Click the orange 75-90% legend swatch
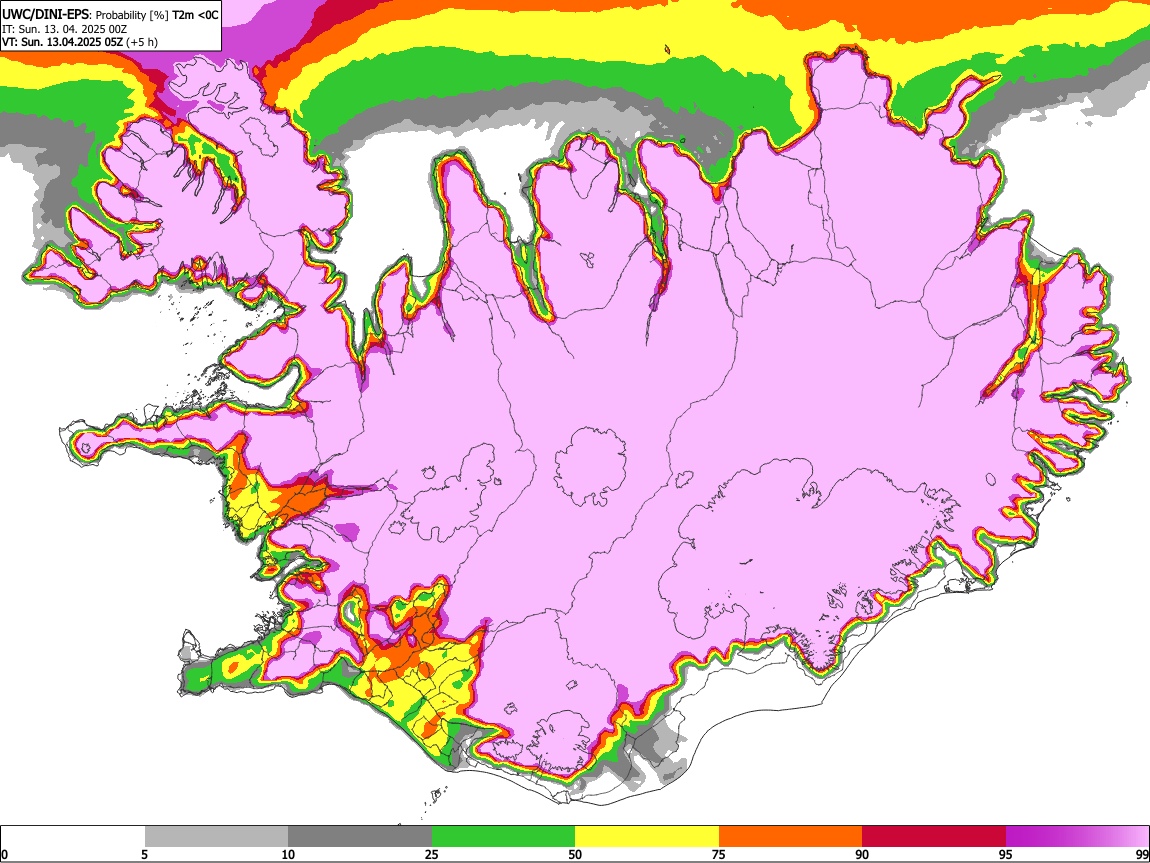 (790, 837)
